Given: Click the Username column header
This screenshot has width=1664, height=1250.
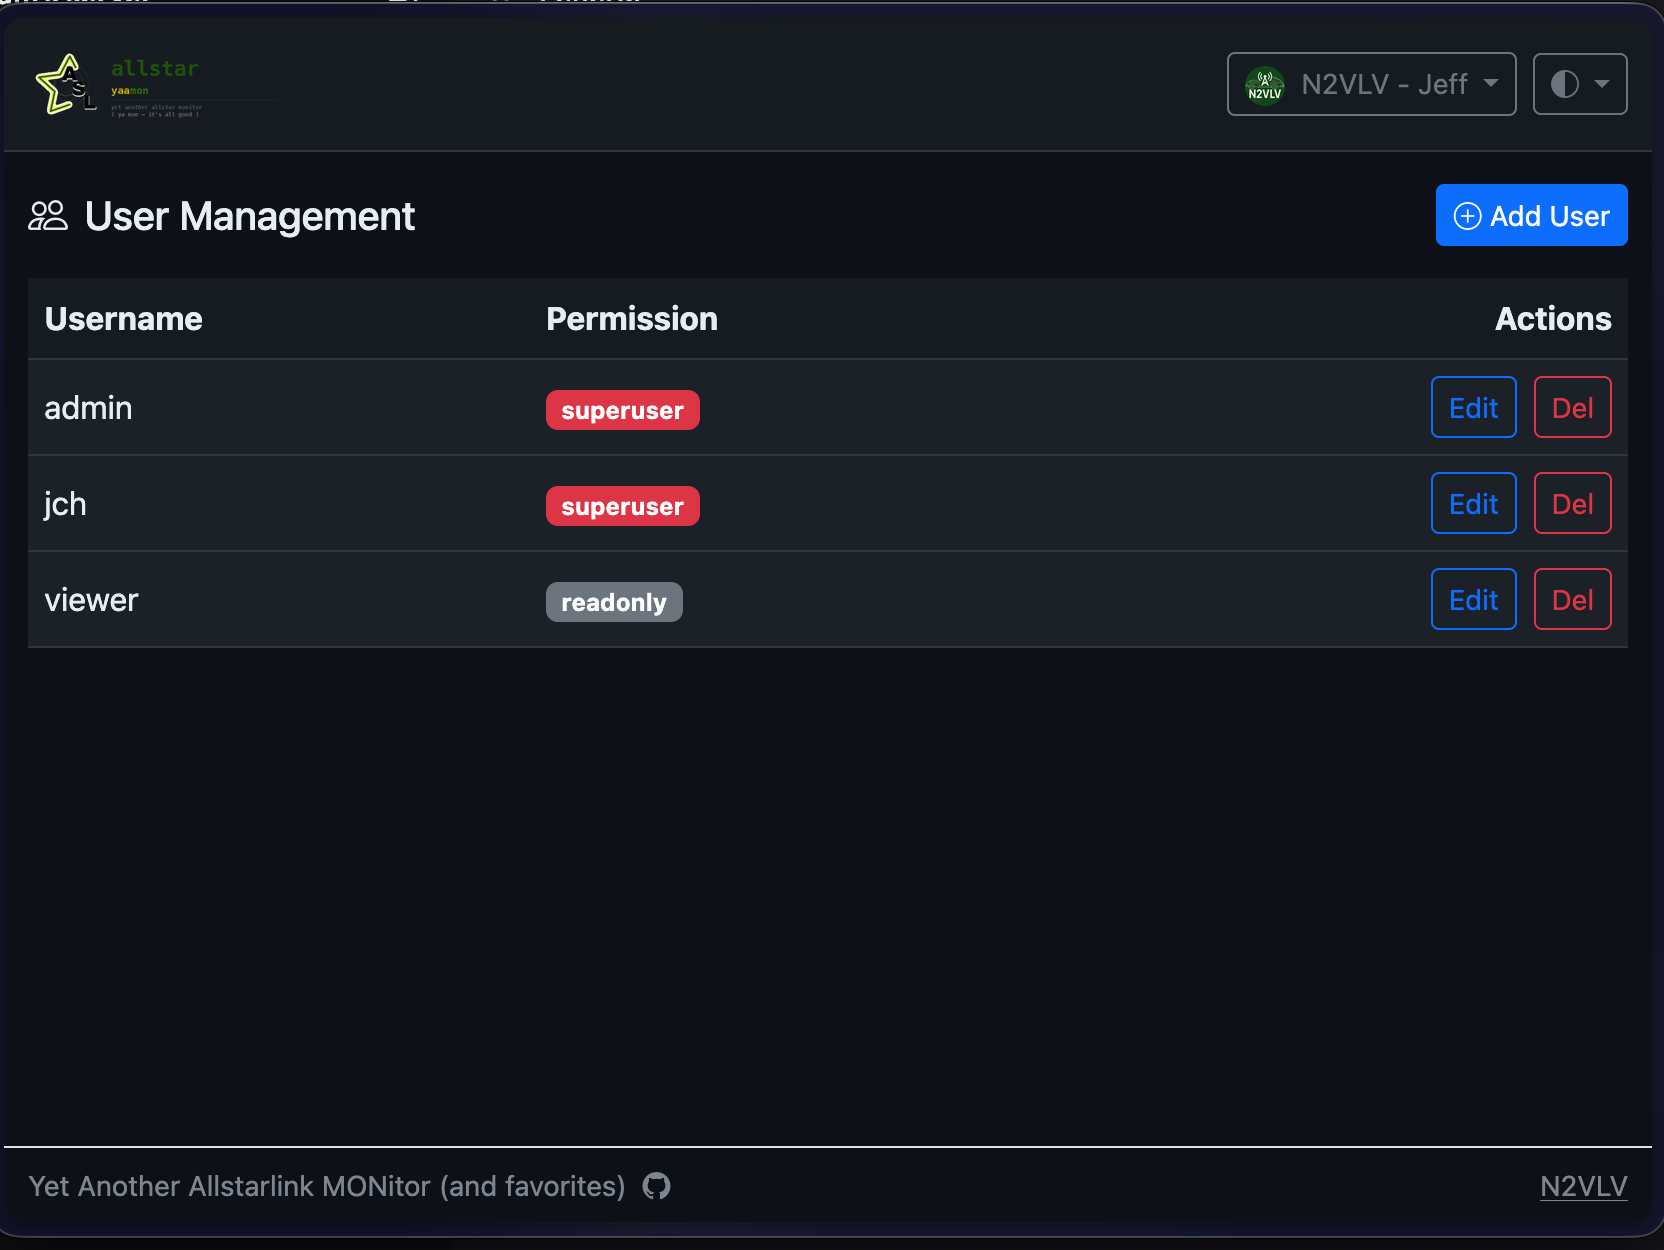Looking at the screenshot, I should (124, 319).
